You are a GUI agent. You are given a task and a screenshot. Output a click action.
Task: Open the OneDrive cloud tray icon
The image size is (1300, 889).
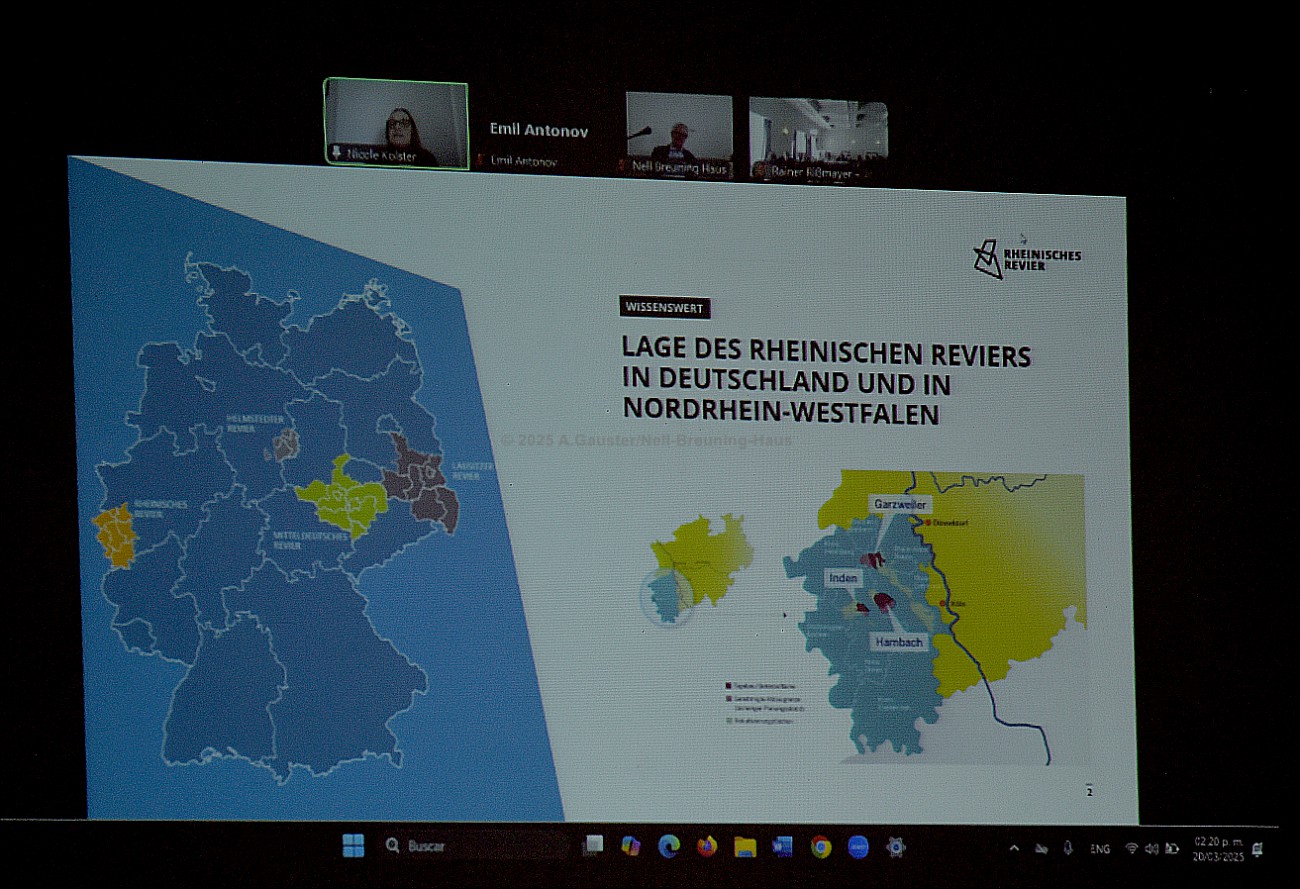coord(1041,848)
